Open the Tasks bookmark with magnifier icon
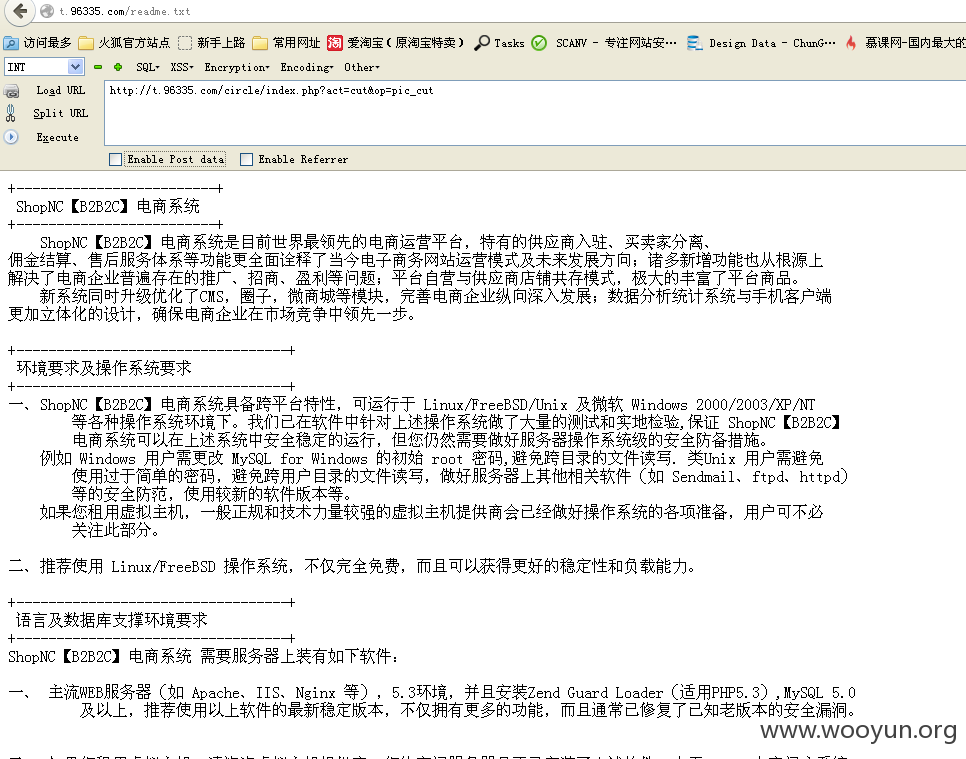Viewport: 966px width, 759px height. click(499, 43)
